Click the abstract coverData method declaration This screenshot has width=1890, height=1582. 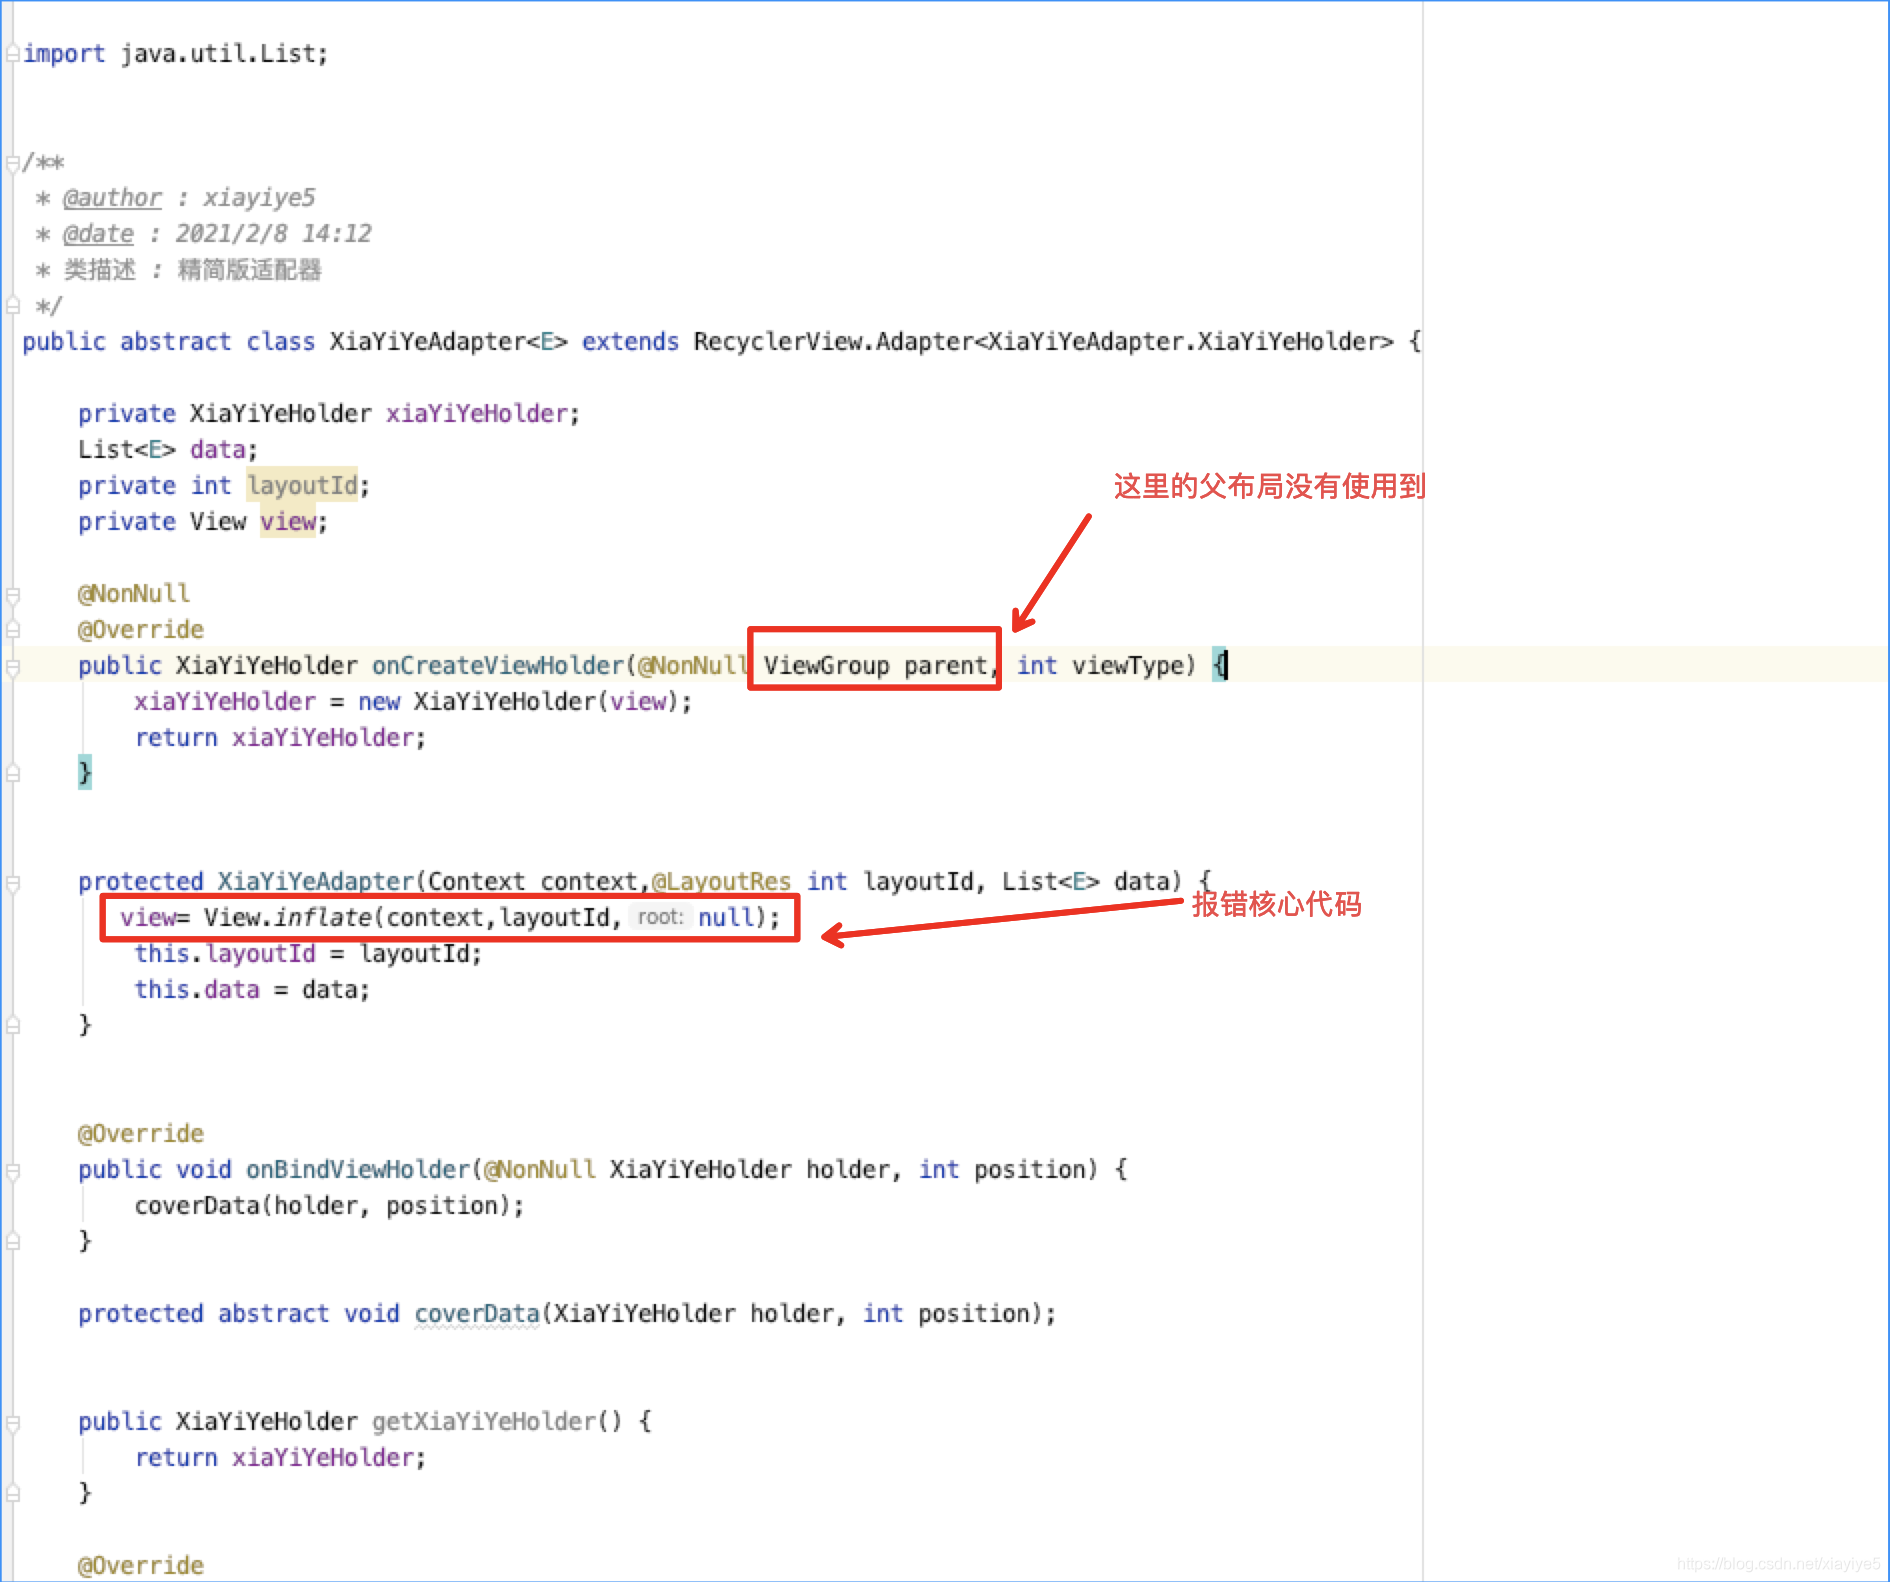point(567,1314)
